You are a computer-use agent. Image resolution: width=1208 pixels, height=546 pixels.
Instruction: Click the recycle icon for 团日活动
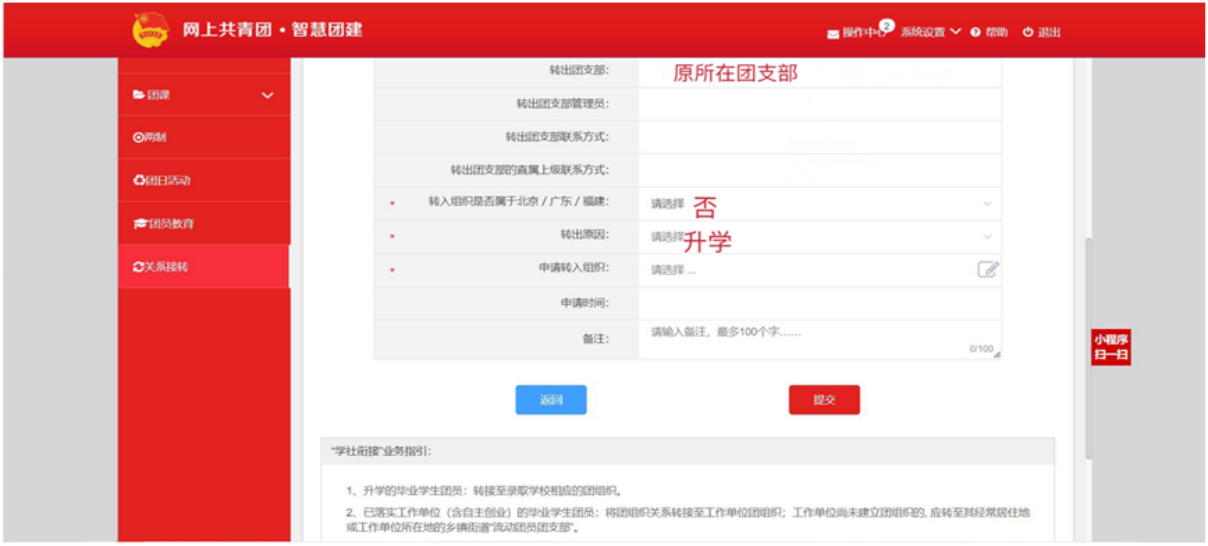coord(139,181)
